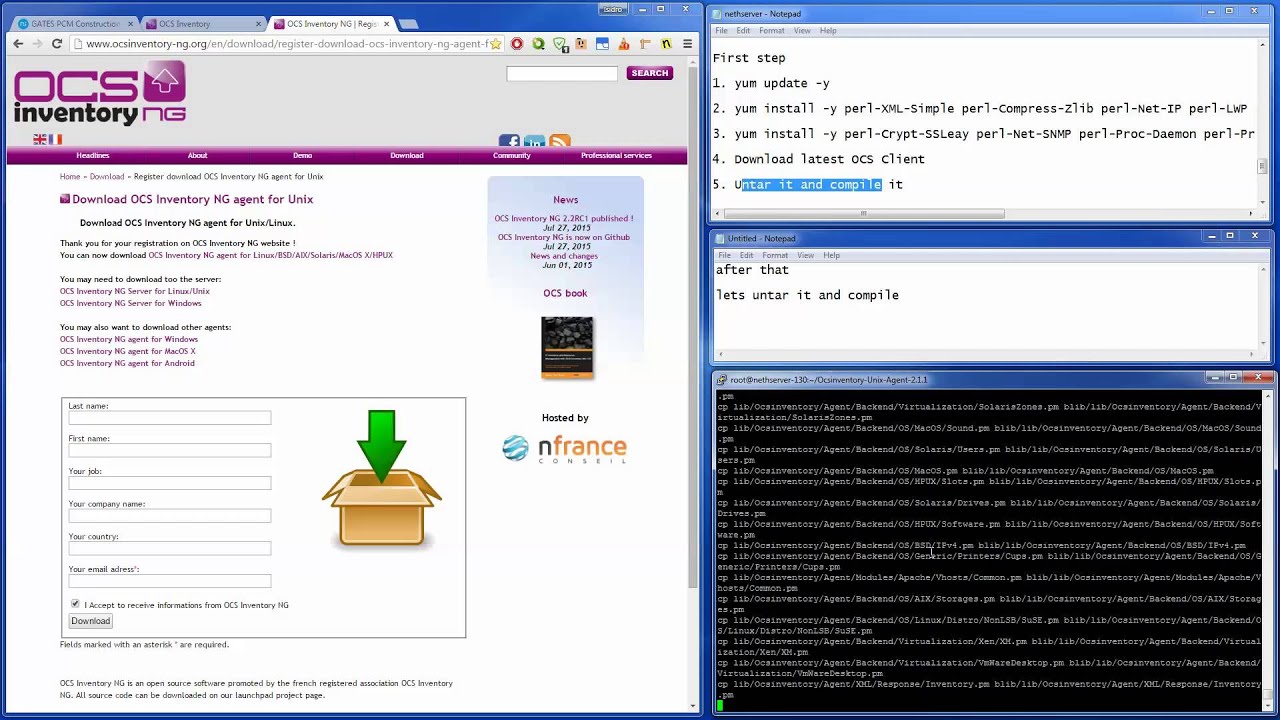Click the VLC cone extension icon
The height and width of the screenshot is (720, 1280).
click(x=624, y=44)
